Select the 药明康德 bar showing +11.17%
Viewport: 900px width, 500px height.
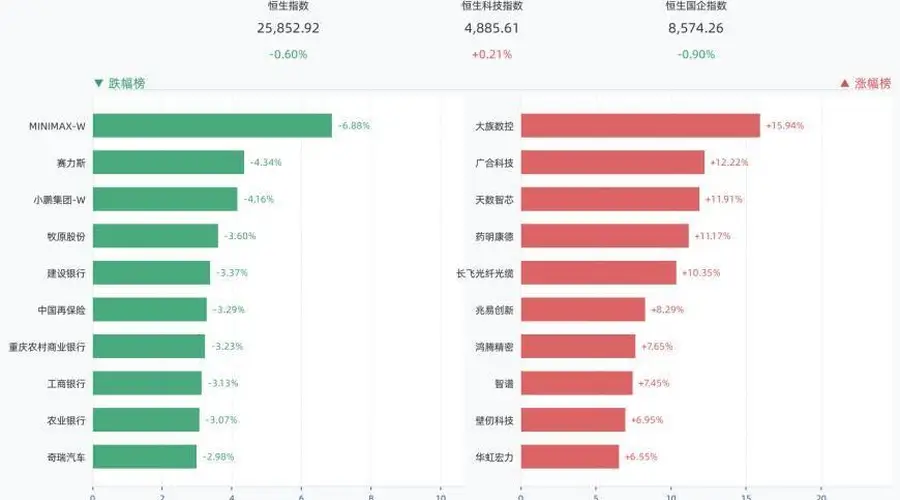[605, 236]
